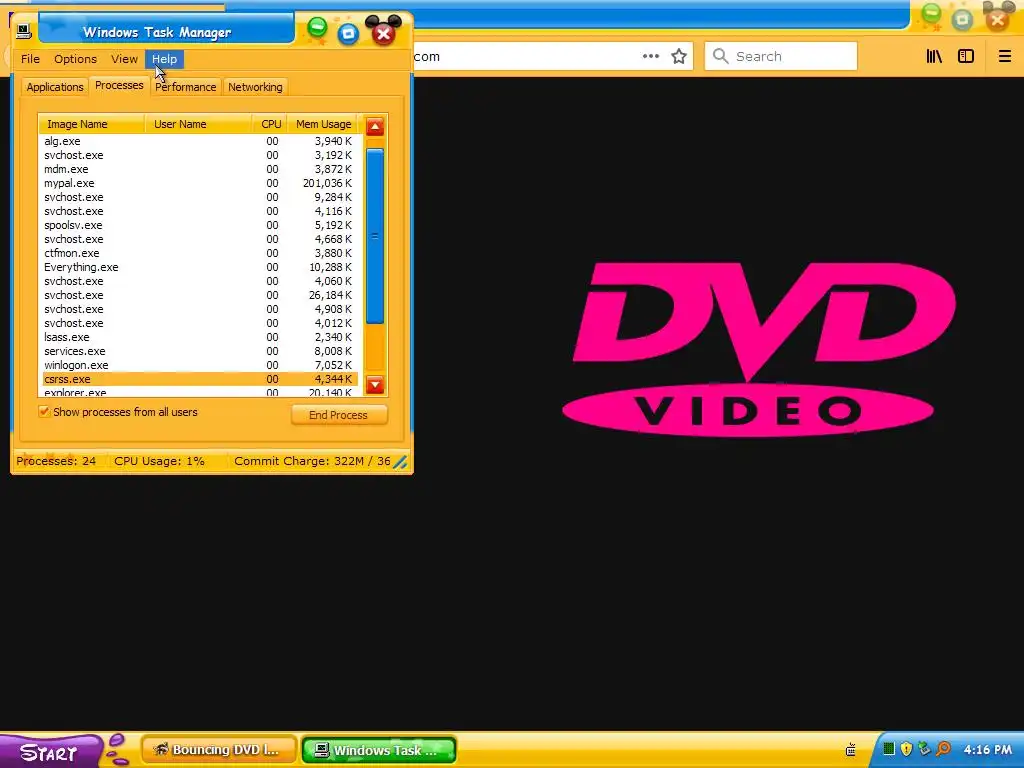Select the Everything.exe process
The image size is (1024, 768).
199,267
